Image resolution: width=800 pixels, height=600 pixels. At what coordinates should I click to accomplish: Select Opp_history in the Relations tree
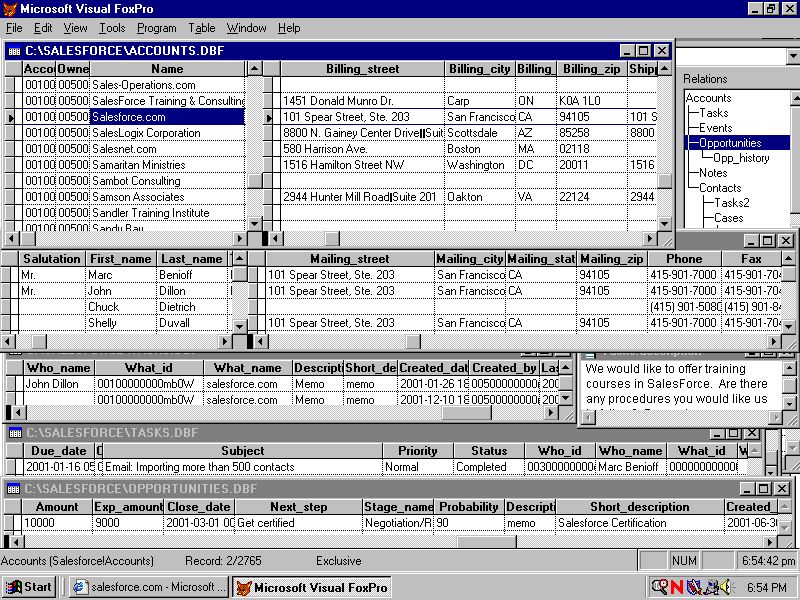click(x=741, y=158)
